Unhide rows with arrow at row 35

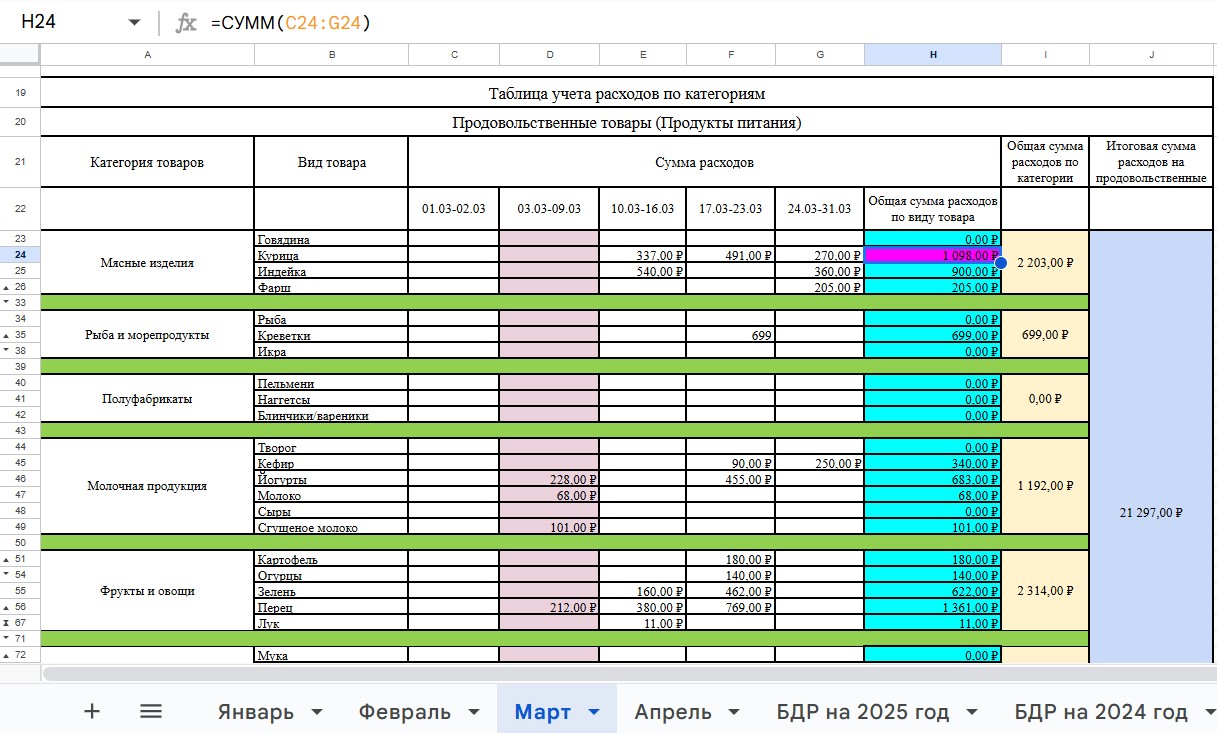pyautogui.click(x=6, y=336)
